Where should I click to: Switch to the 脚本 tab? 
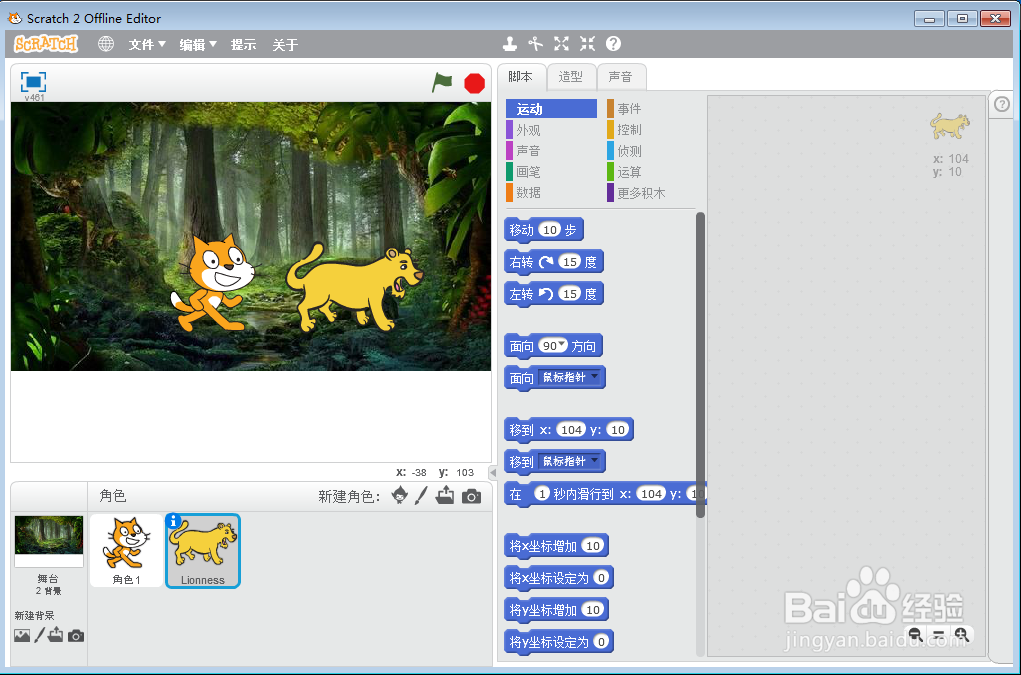tap(520, 77)
